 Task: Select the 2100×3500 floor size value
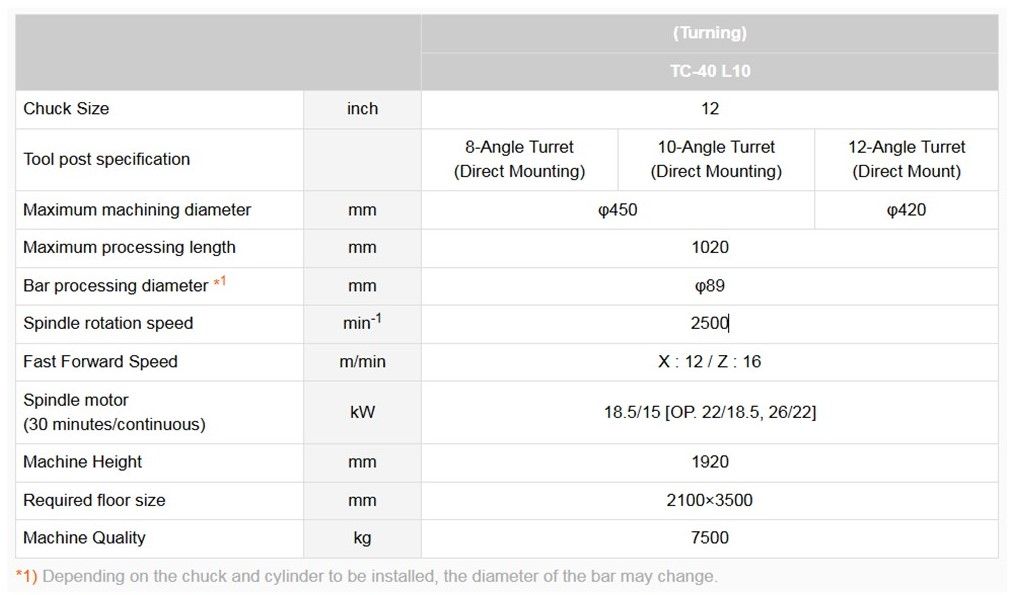click(709, 500)
